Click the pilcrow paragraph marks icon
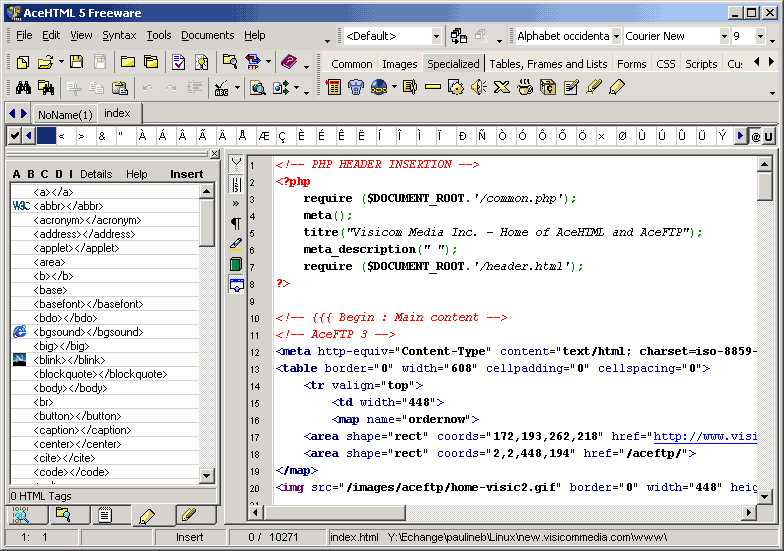The image size is (784, 551). [x=236, y=224]
